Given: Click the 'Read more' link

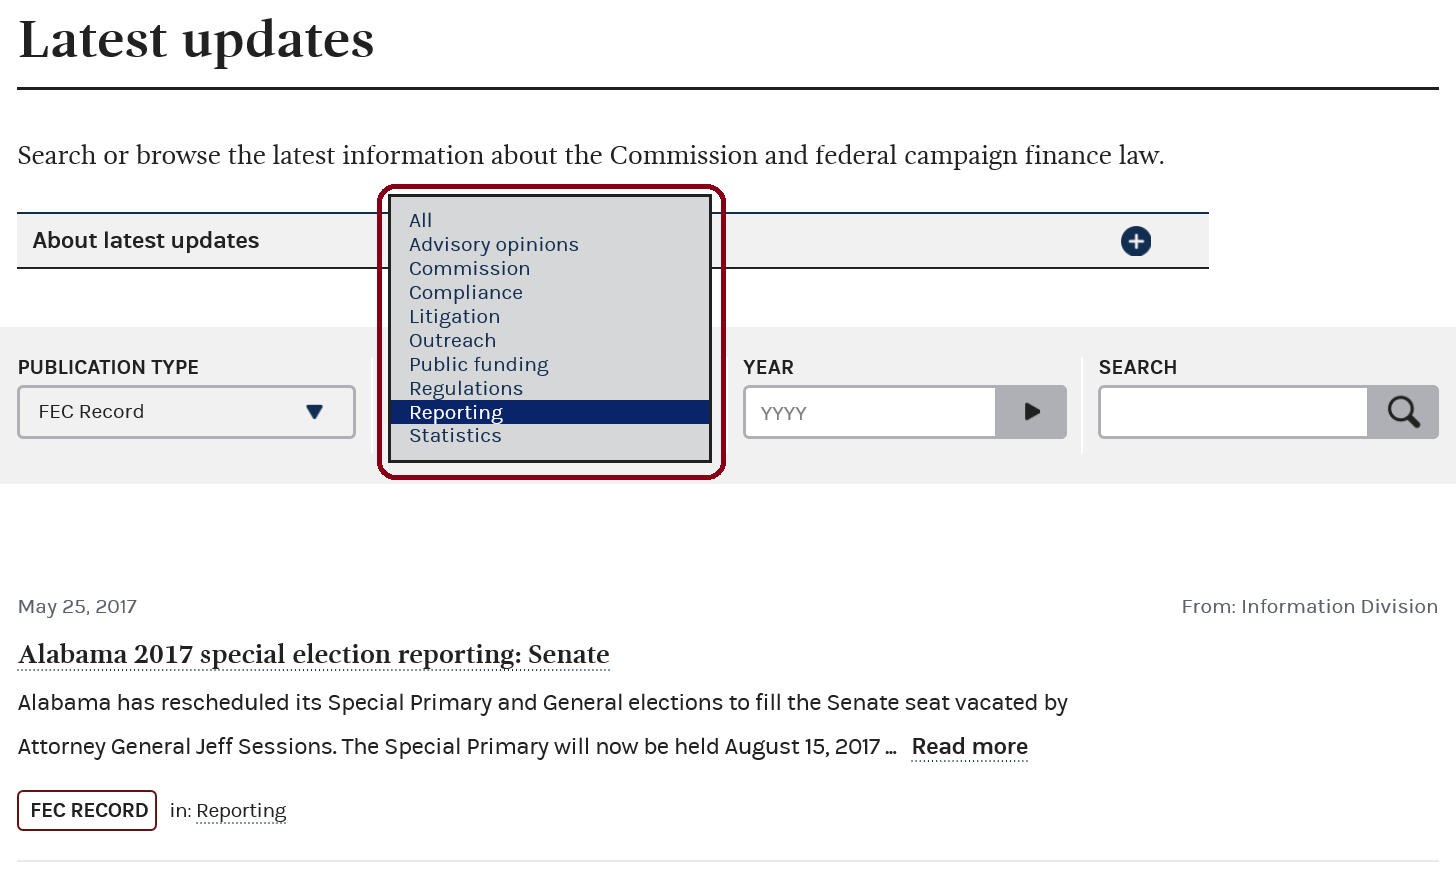Looking at the screenshot, I should pyautogui.click(x=970, y=747).
